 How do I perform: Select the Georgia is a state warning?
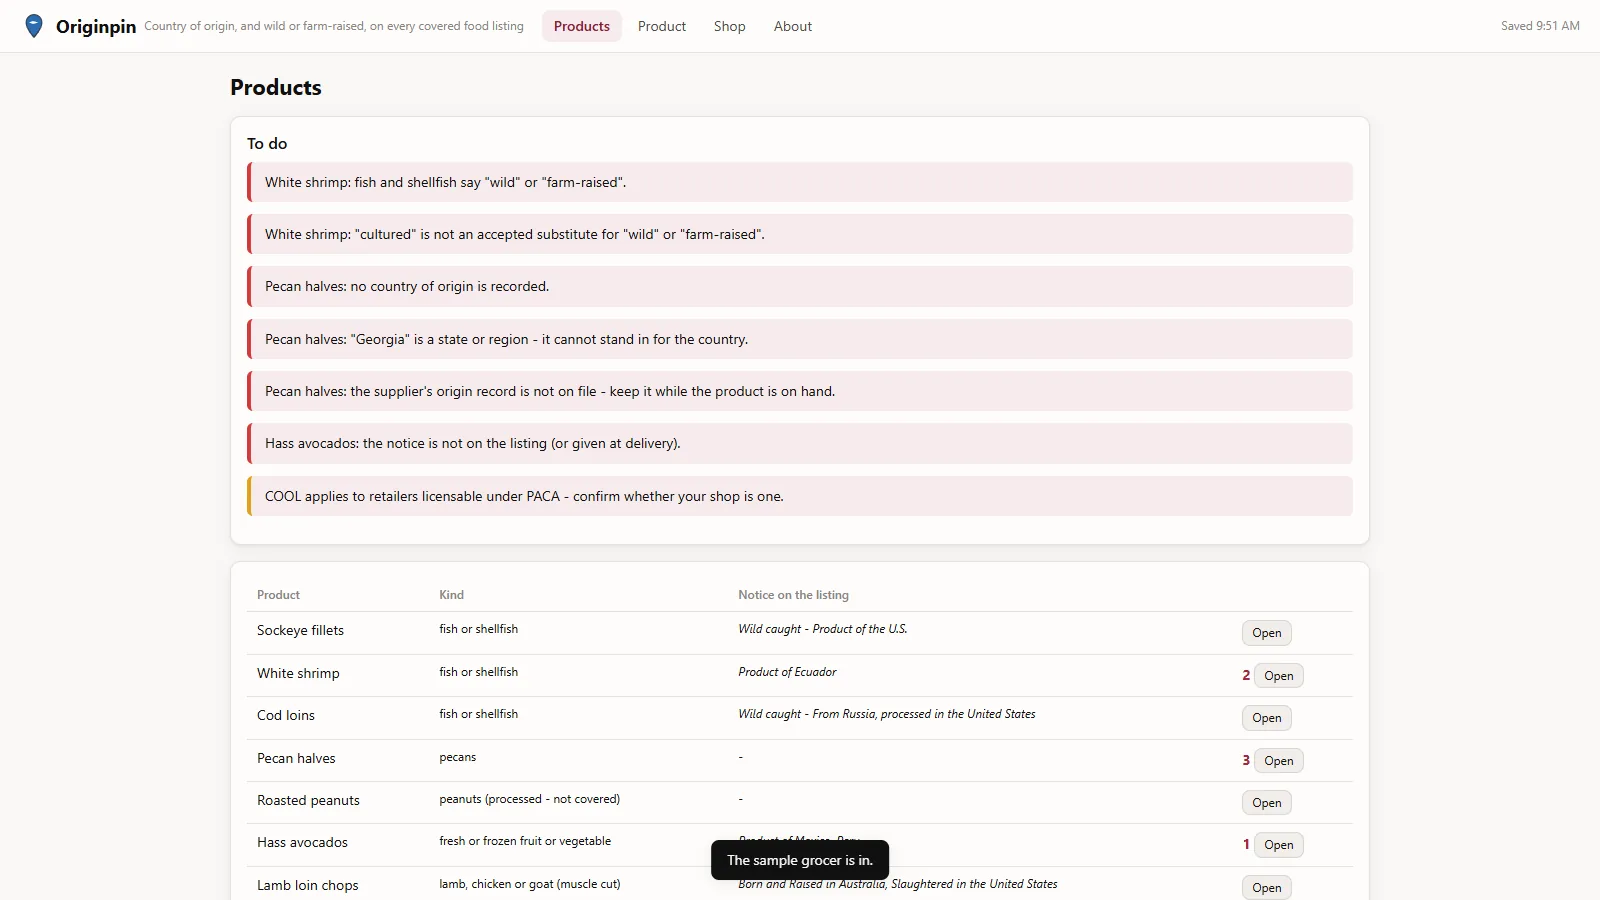click(x=800, y=339)
